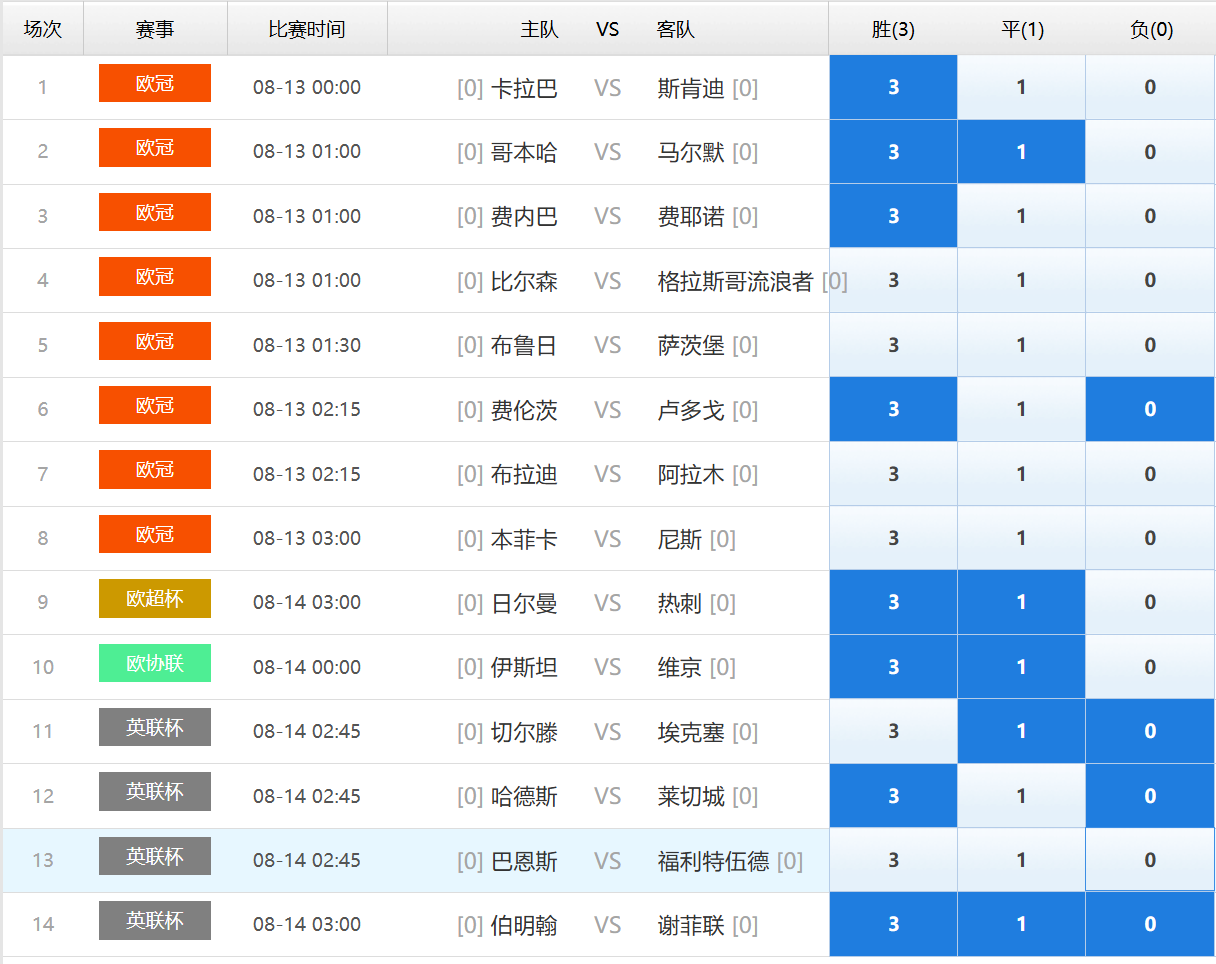Click the 欧冠 tag in the 卡拉巴 row
This screenshot has width=1216, height=964.
(x=155, y=83)
